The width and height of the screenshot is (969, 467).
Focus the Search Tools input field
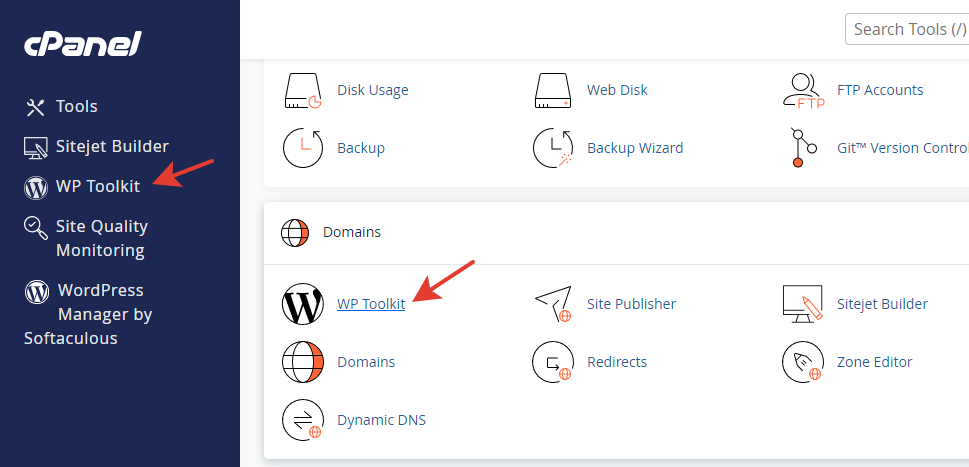[x=907, y=29]
